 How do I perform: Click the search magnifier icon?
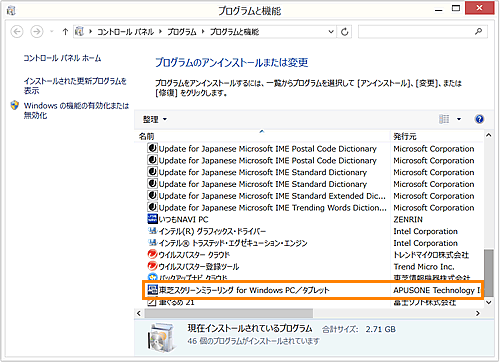pos(479,32)
